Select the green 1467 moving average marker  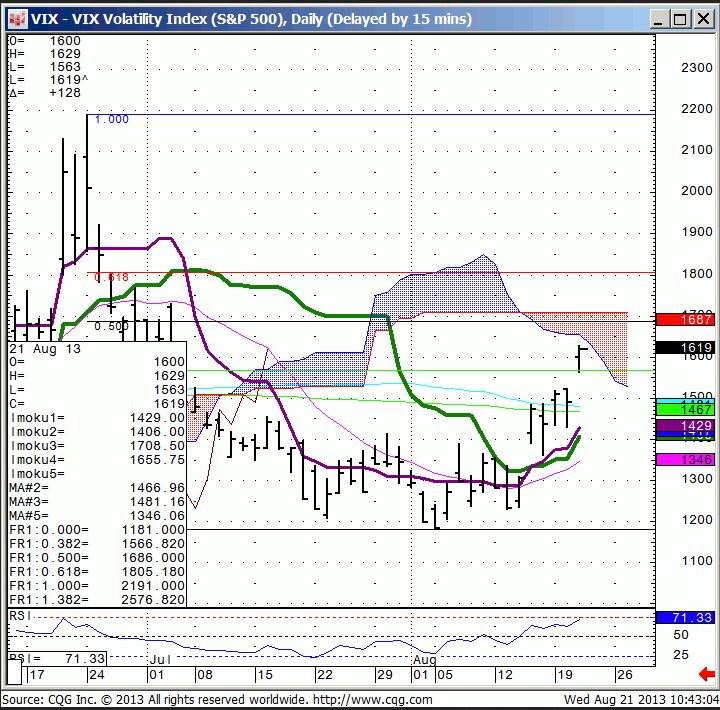685,410
